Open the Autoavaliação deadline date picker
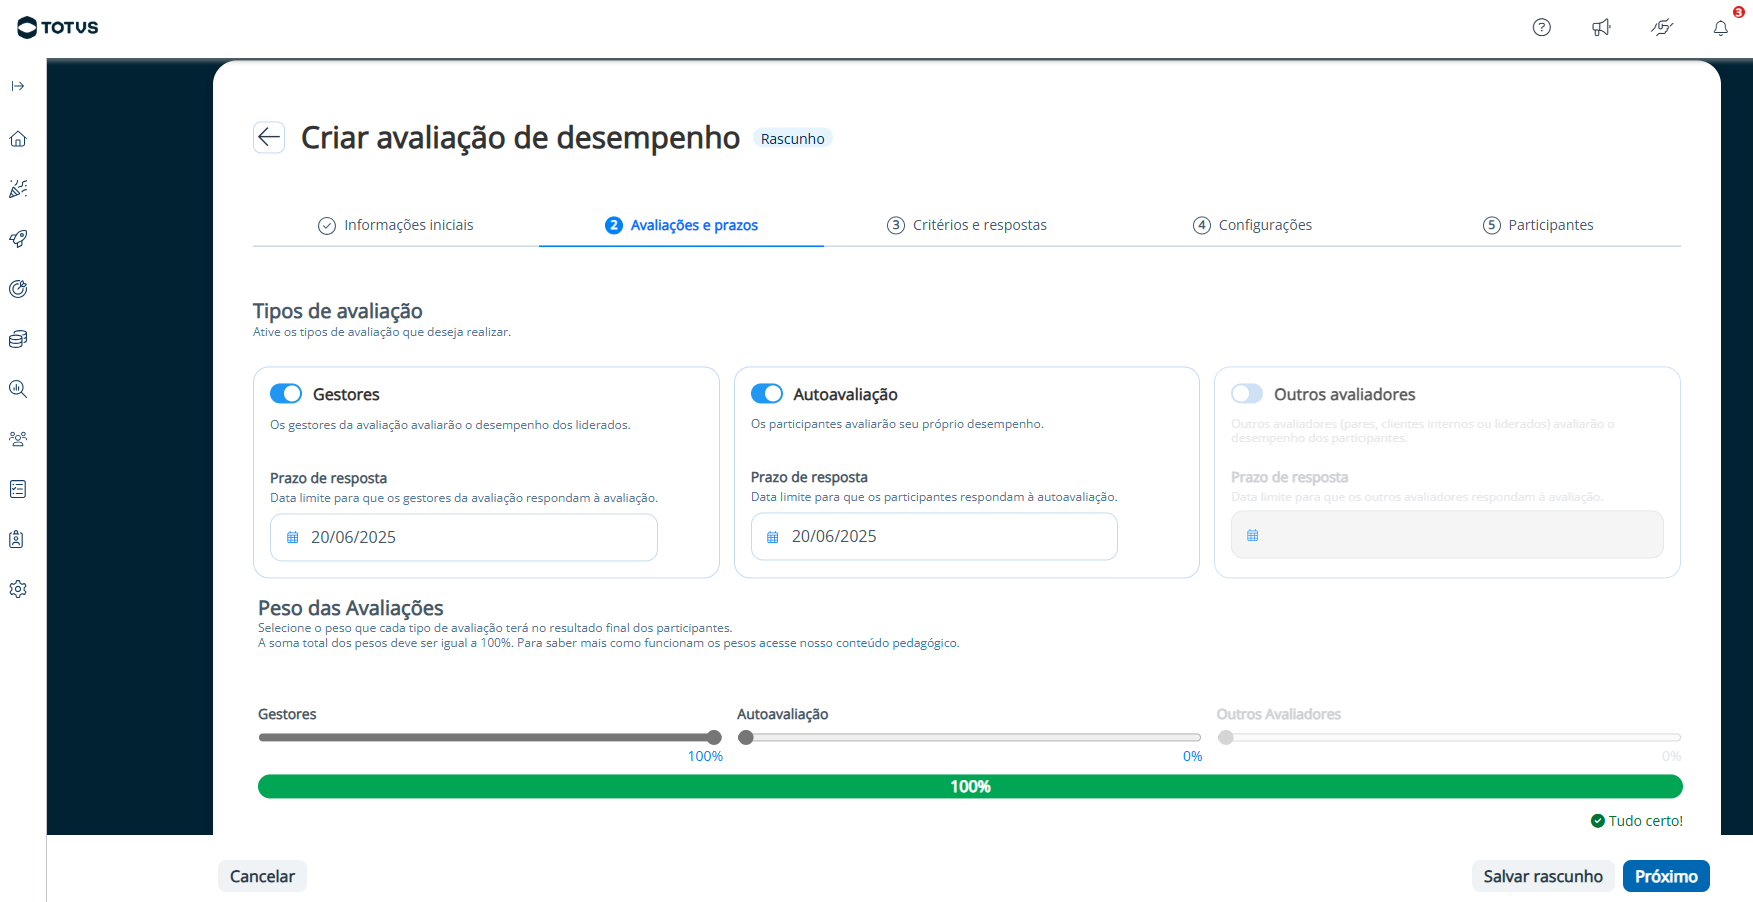 pos(933,537)
